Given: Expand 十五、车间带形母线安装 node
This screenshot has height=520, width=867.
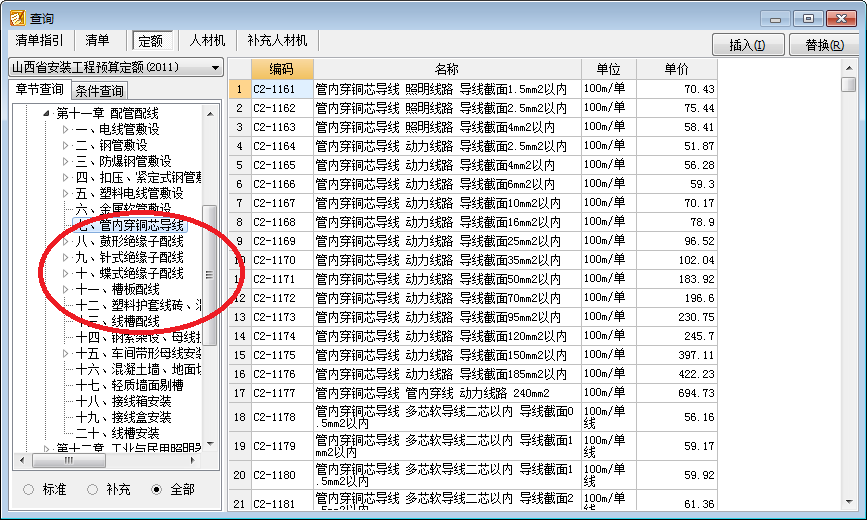Looking at the screenshot, I should 65,353.
